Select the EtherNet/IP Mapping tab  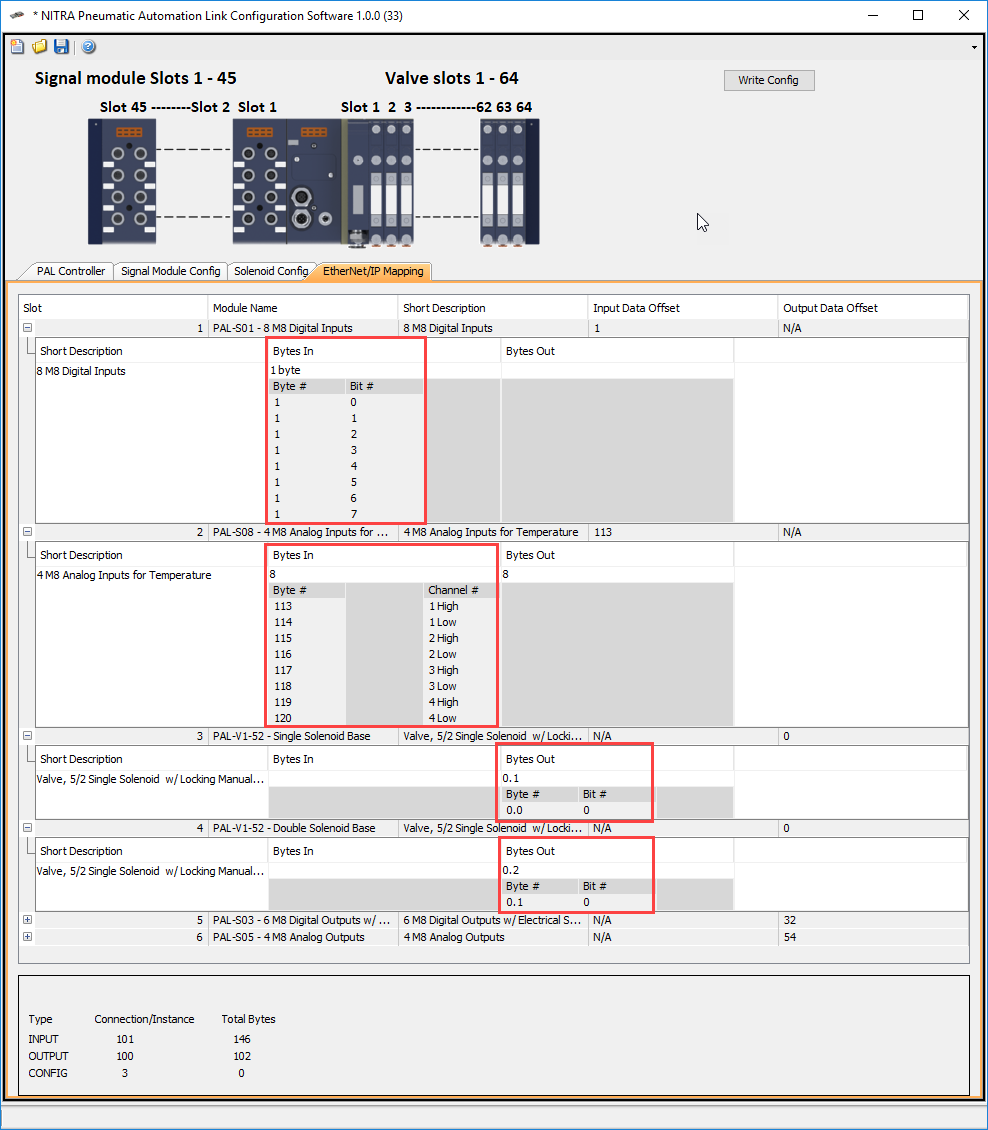click(x=373, y=271)
